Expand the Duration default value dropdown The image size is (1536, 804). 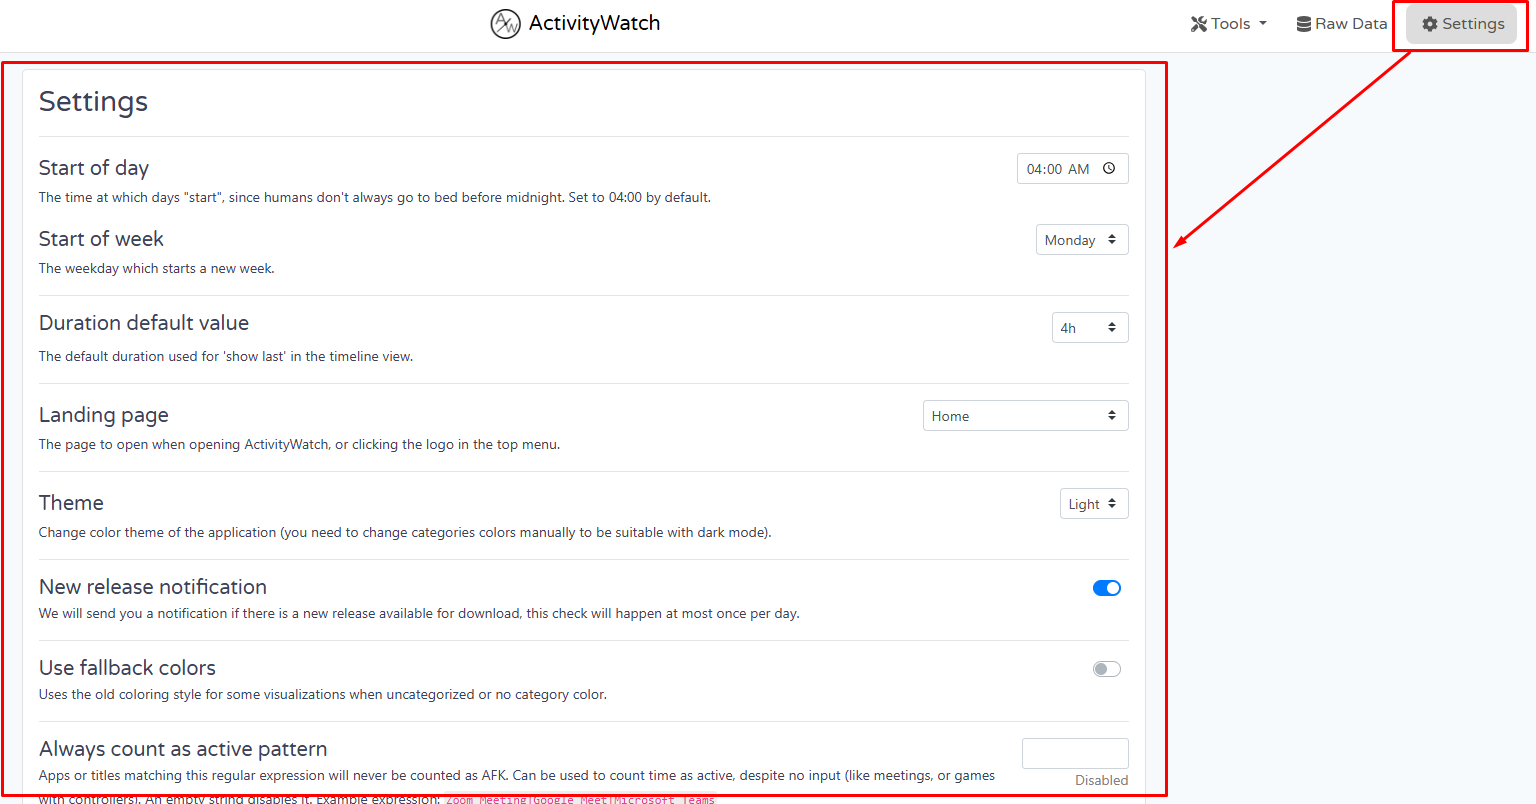coord(1089,328)
